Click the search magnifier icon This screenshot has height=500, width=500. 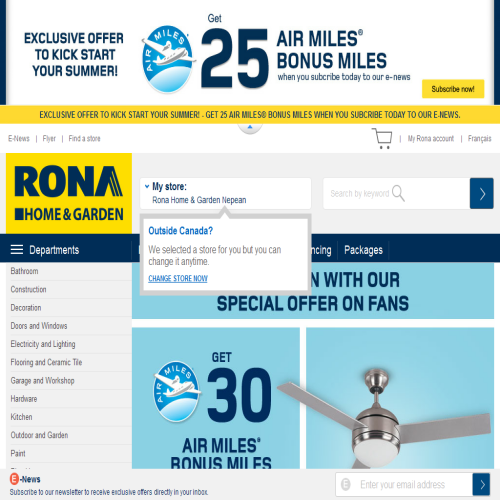pyautogui.click(x=398, y=193)
